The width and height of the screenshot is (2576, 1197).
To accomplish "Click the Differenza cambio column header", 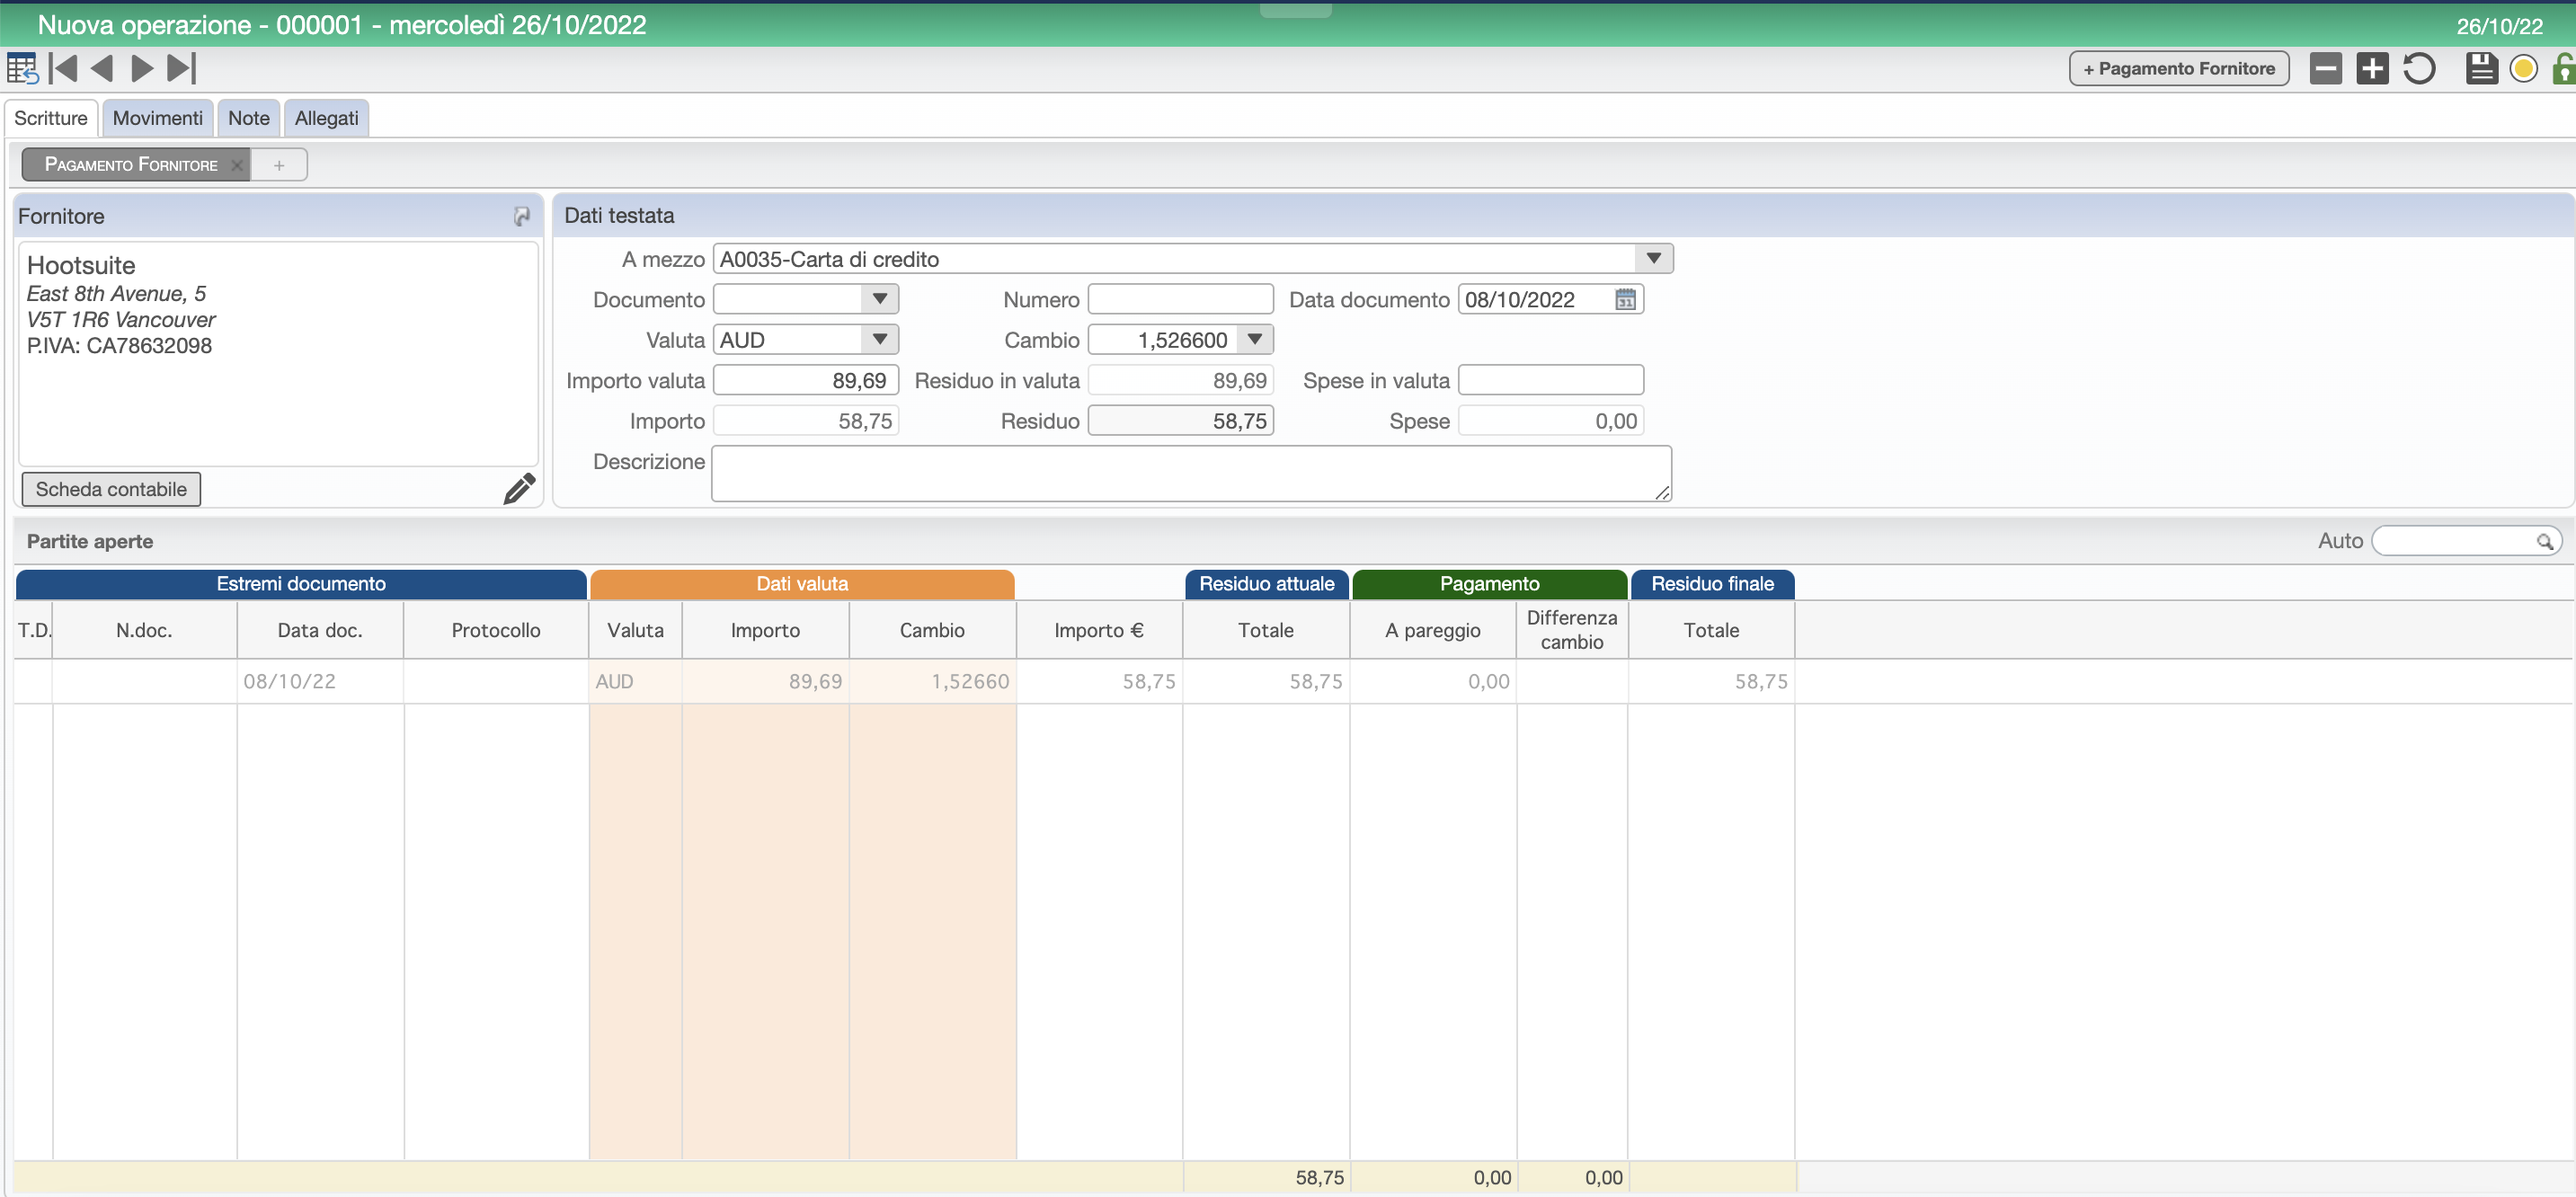I will (1571, 630).
